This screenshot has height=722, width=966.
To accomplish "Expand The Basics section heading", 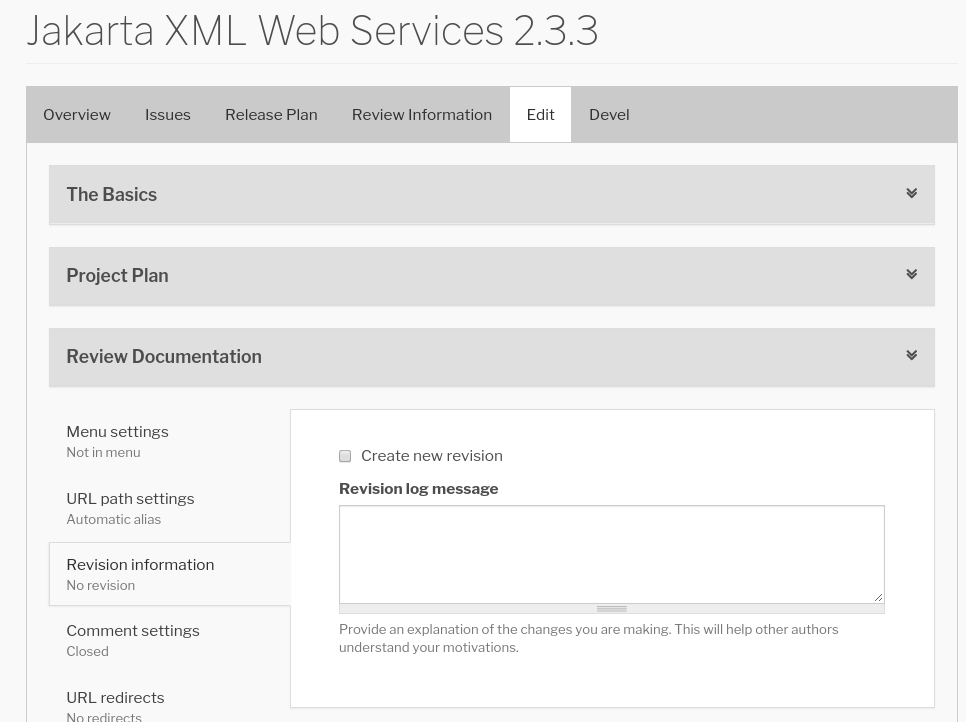I will click(112, 195).
